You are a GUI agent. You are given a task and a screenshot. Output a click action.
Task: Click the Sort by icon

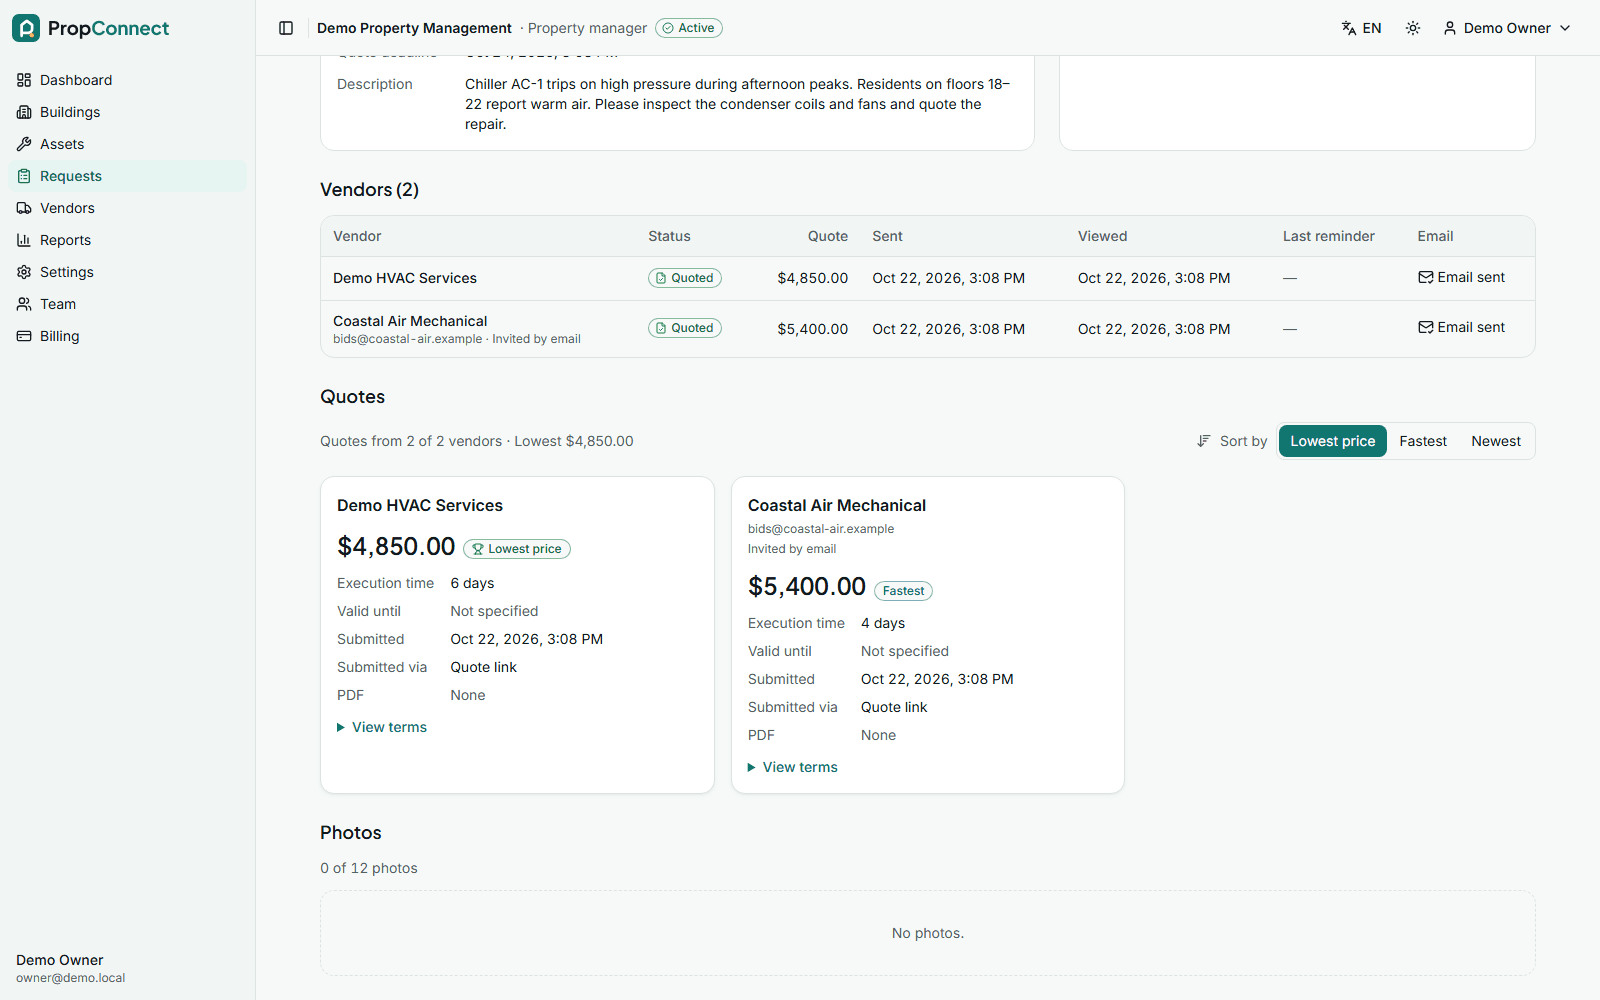pos(1204,441)
